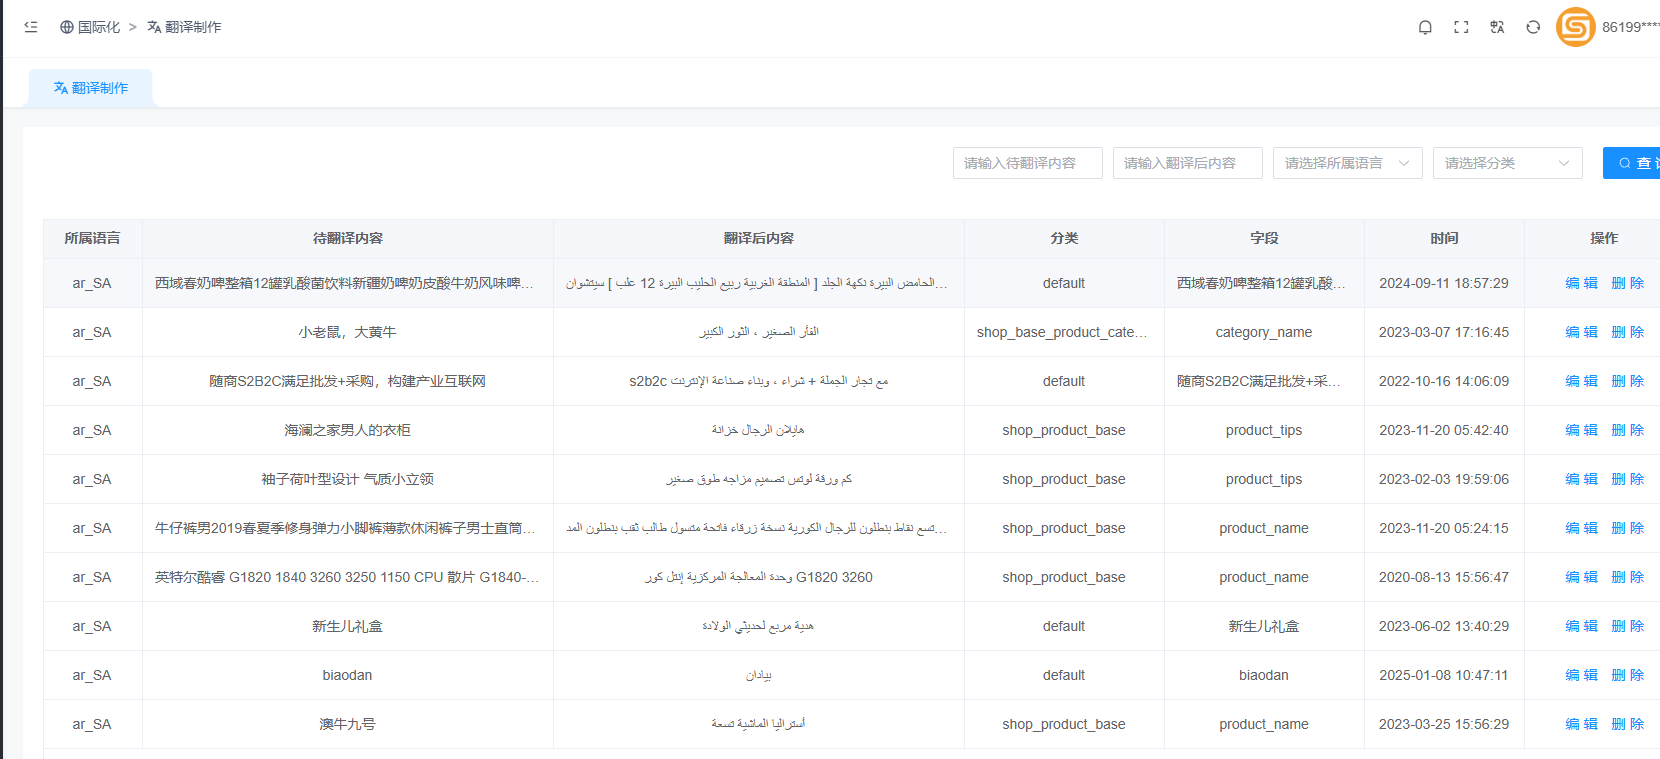This screenshot has height=759, width=1660.
Task: Click the language switch icon
Action: [x=1497, y=27]
